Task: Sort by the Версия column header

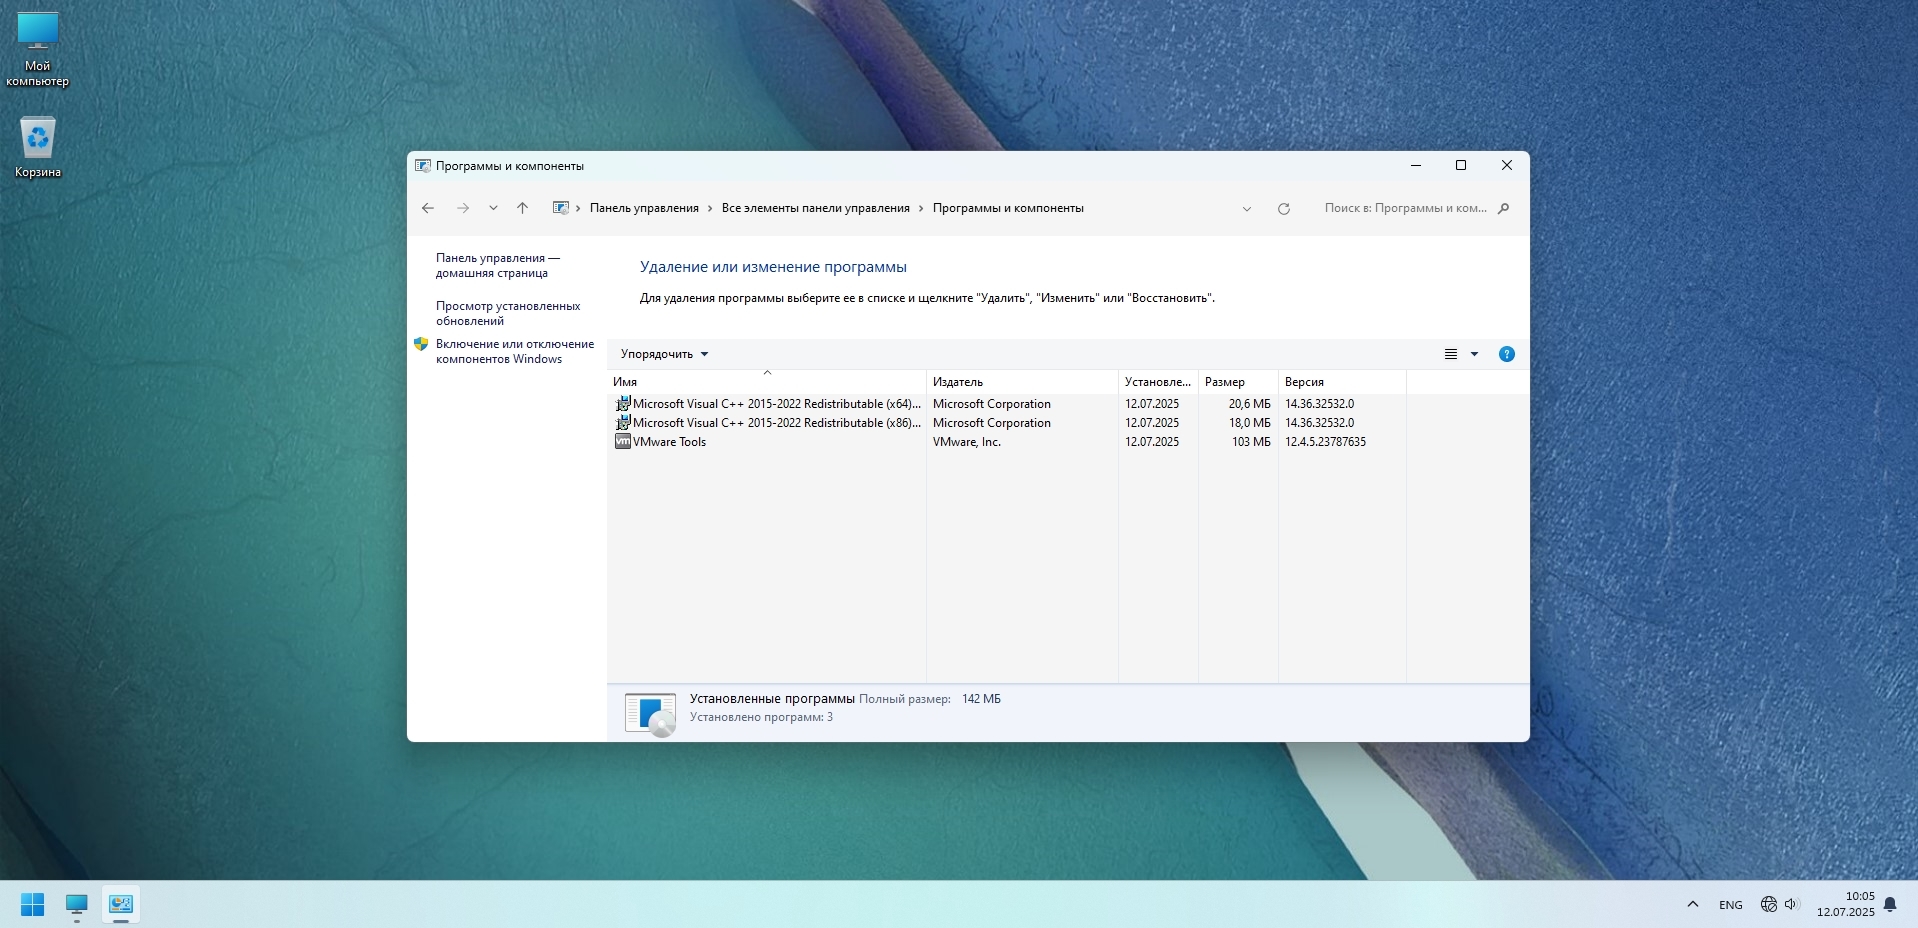Action: 1342,382
